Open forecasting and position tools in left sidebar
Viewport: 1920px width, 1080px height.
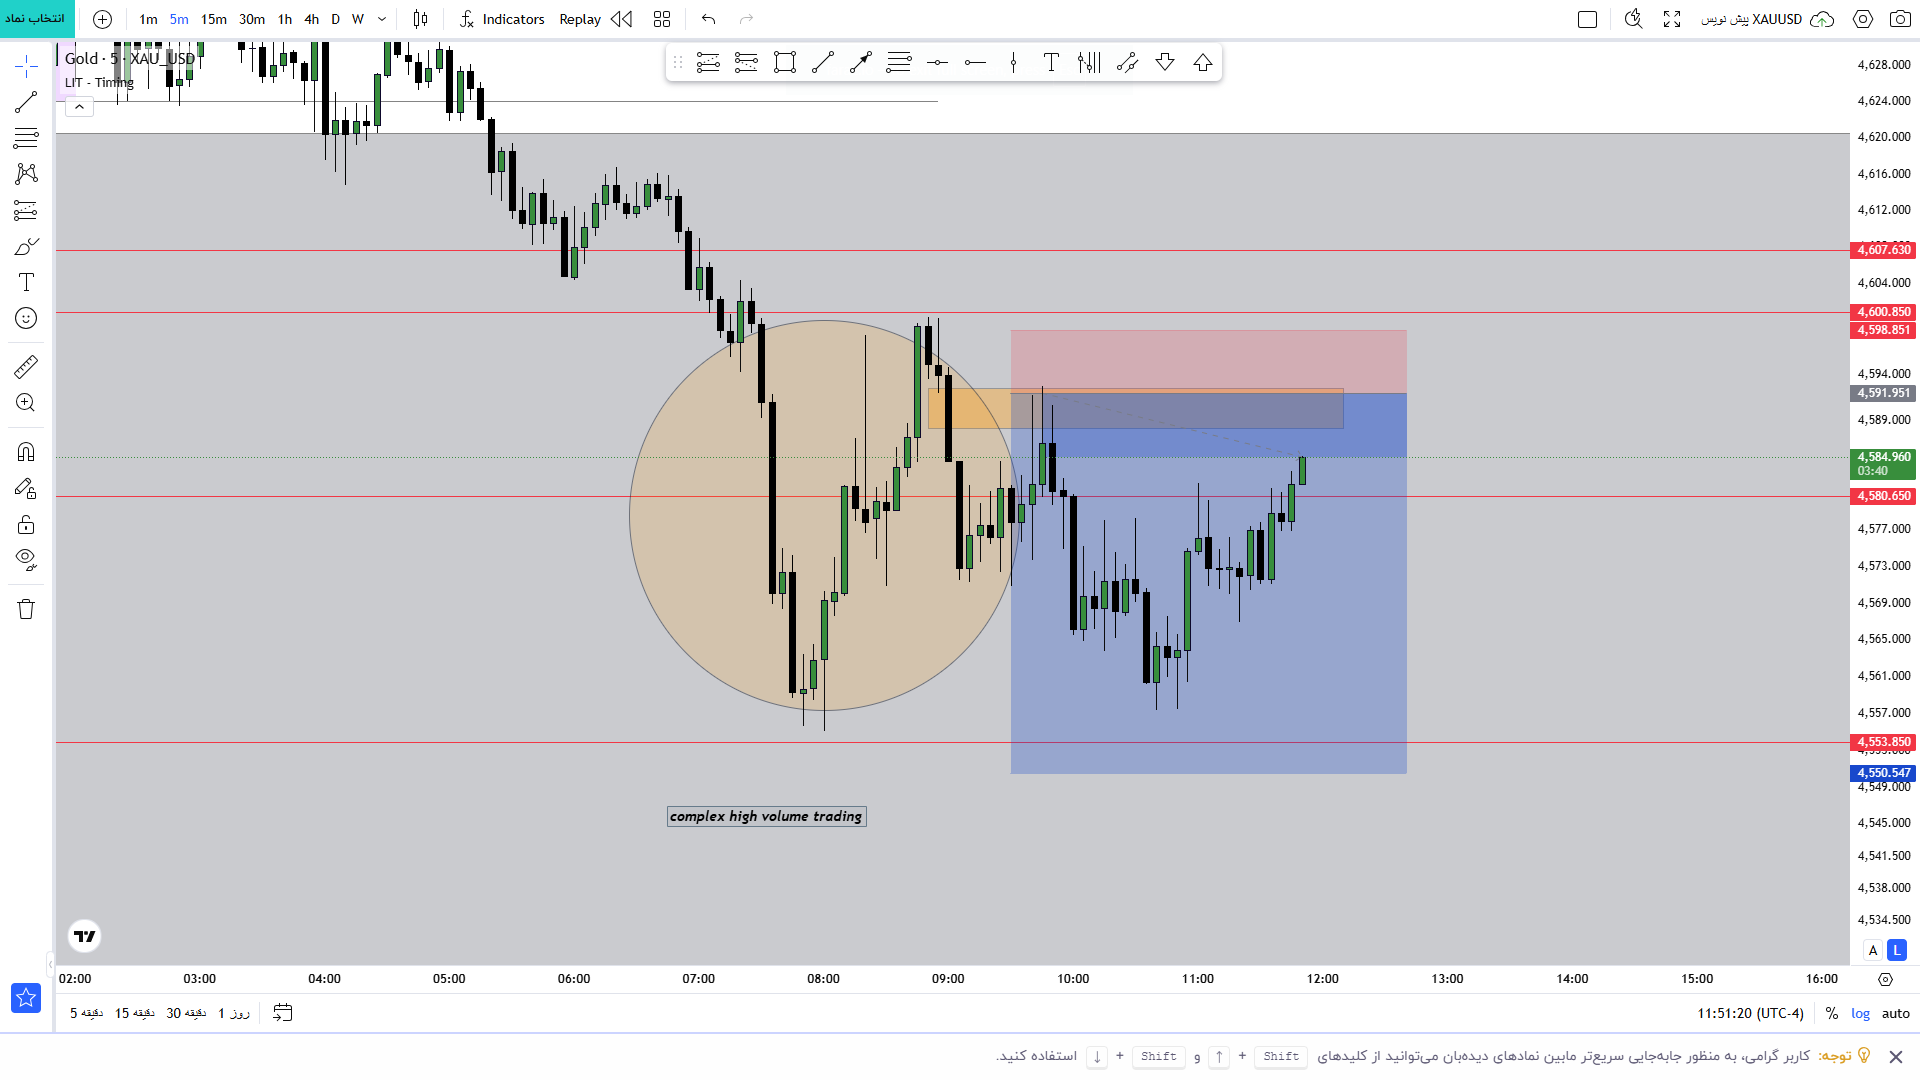tap(26, 210)
